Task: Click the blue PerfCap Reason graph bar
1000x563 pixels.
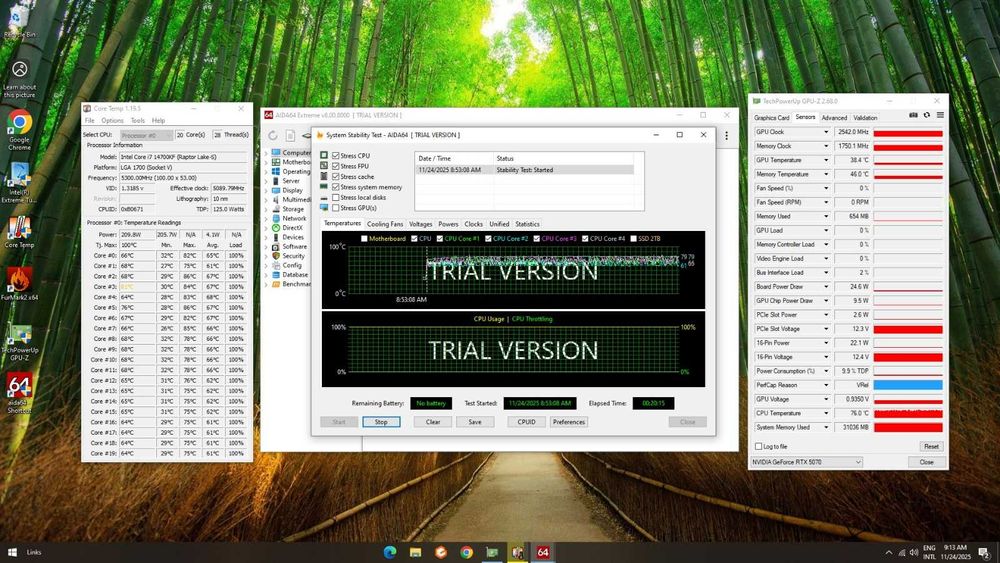Action: 908,385
